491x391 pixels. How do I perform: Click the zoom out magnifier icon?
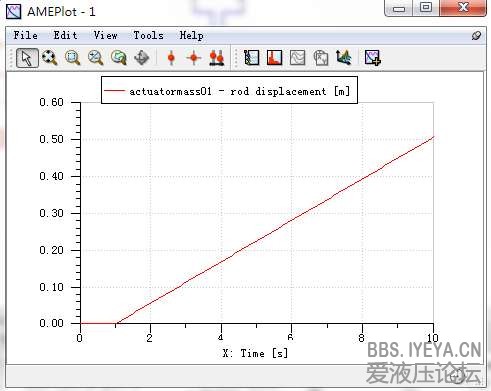95,58
